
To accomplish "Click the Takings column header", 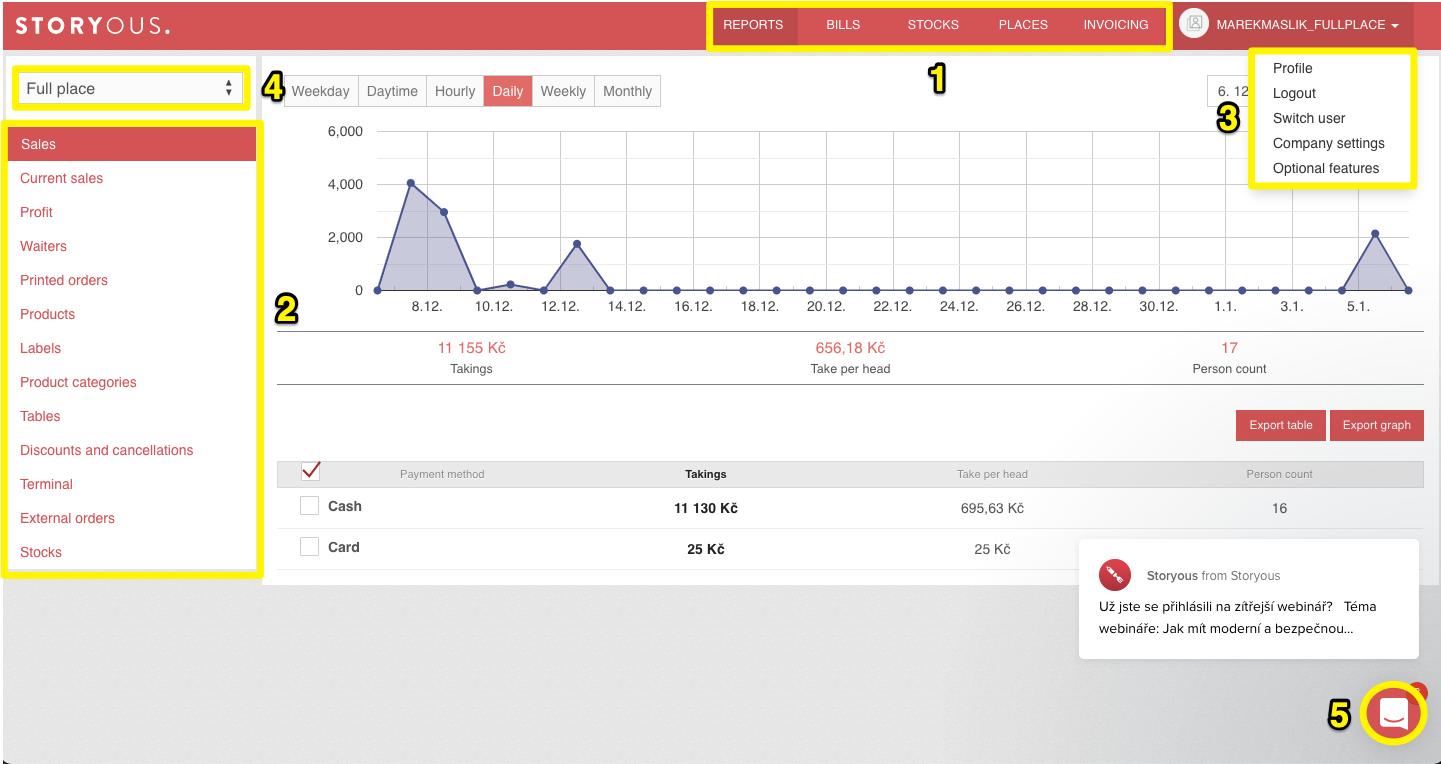I will (706, 474).
